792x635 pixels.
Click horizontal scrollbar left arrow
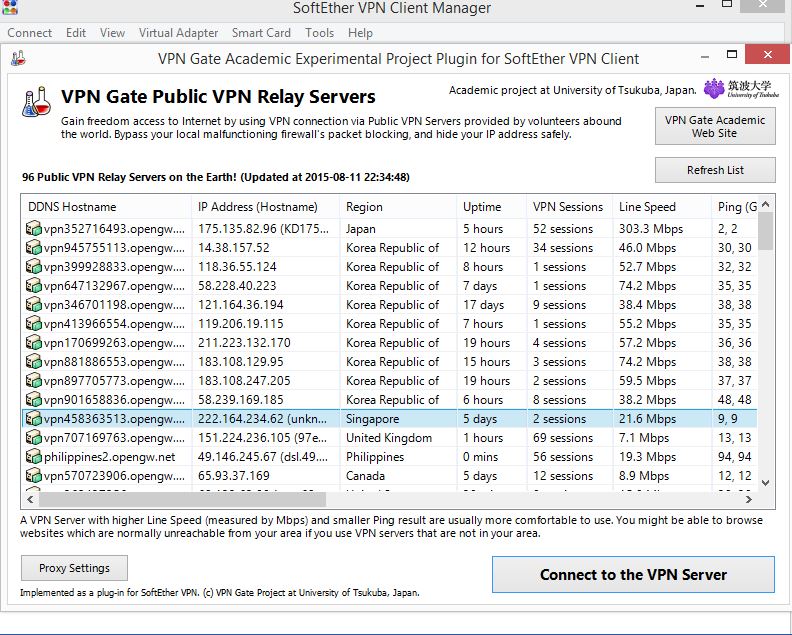[x=30, y=500]
